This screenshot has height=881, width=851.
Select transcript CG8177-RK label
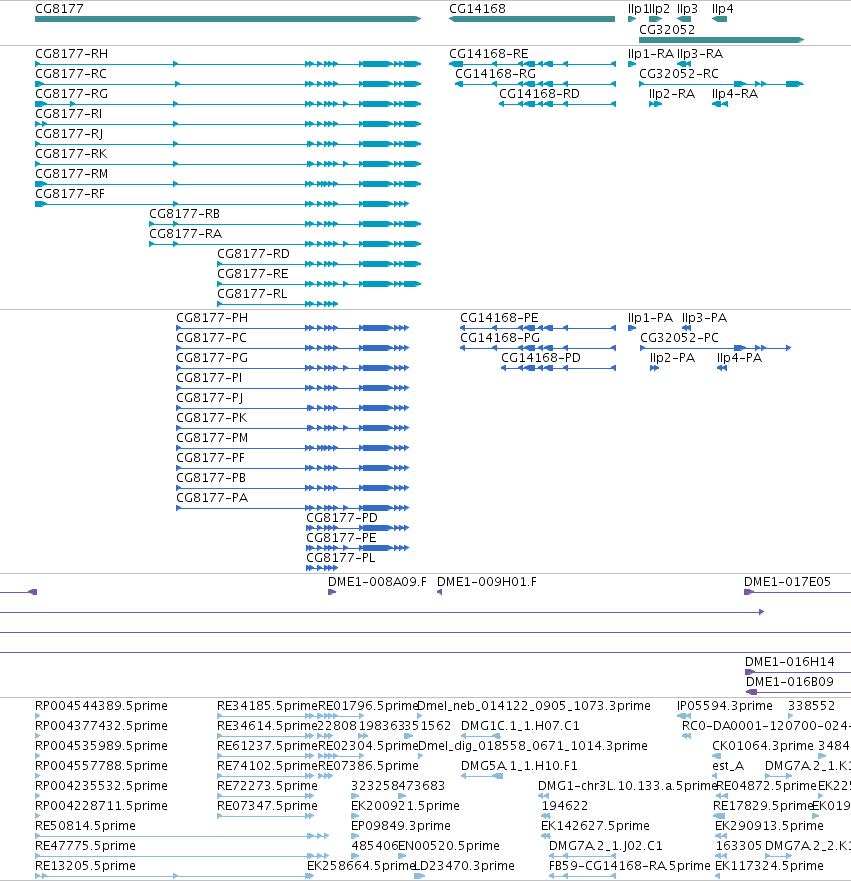[71, 154]
